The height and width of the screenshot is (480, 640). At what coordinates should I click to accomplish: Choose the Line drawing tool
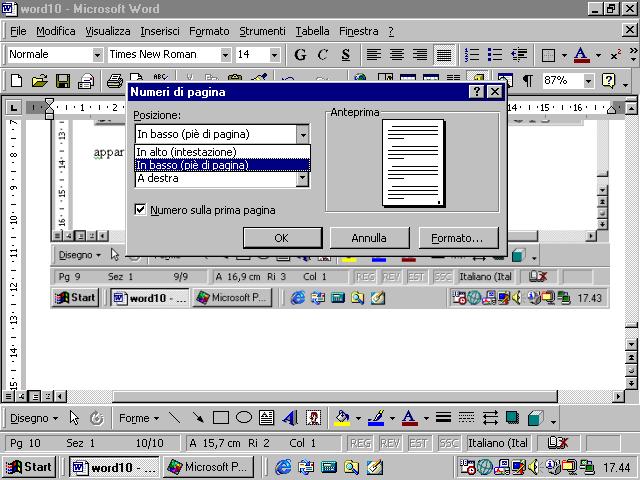[x=175, y=418]
